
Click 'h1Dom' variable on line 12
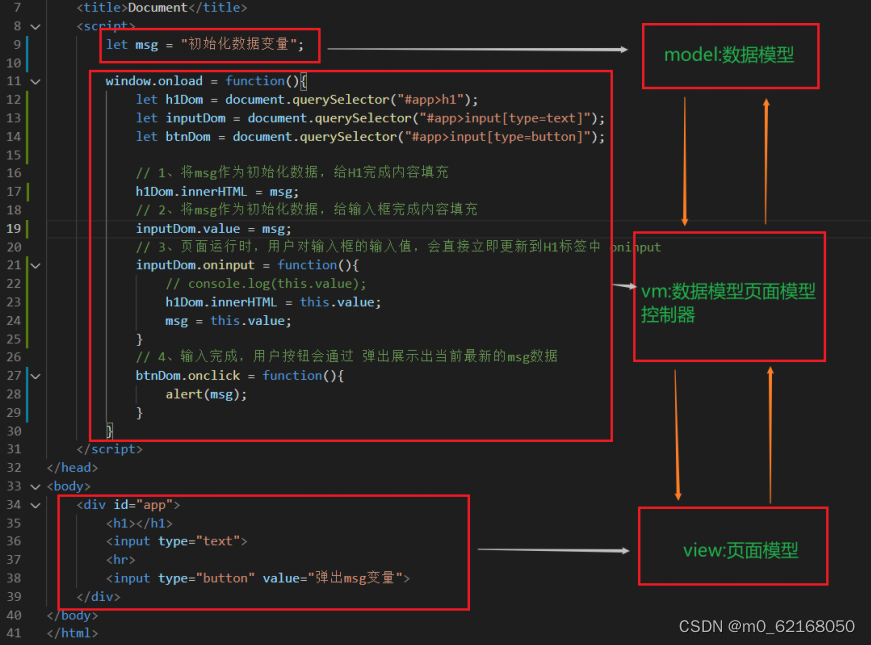[184, 99]
